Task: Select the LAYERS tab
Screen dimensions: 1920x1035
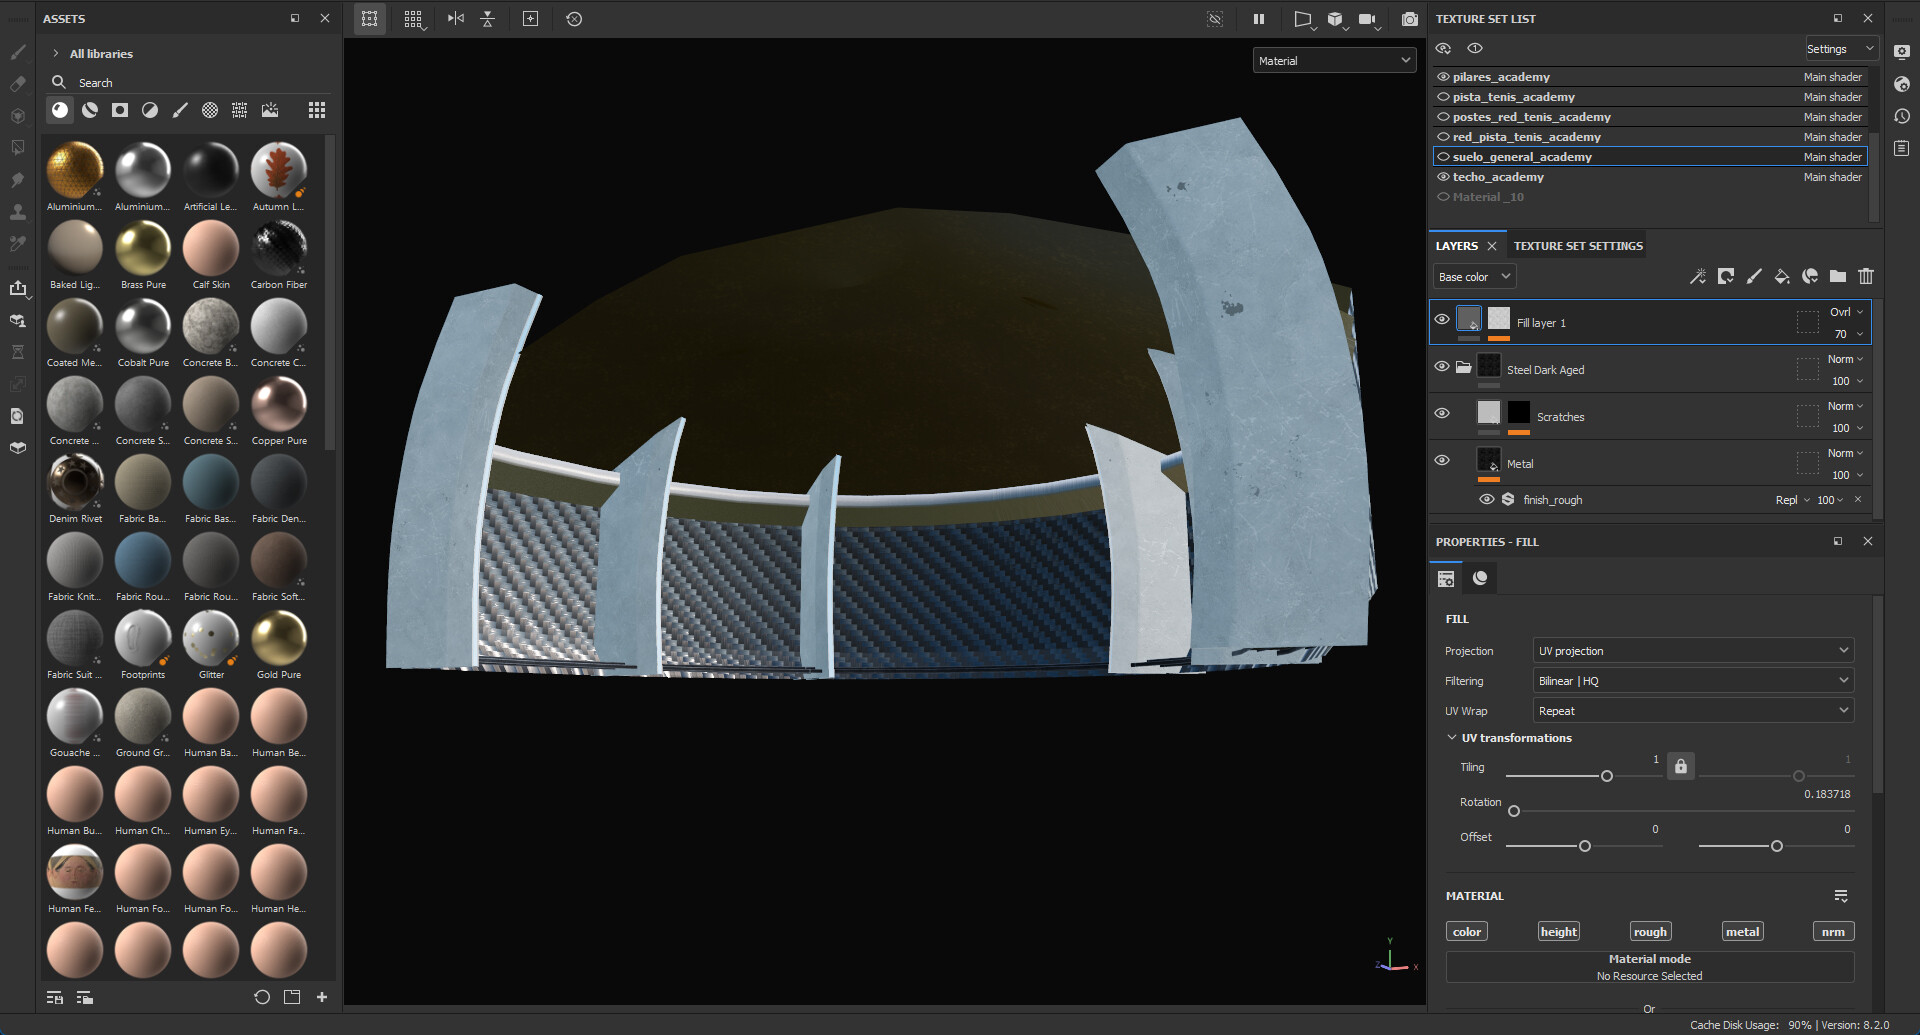Action: 1459,245
